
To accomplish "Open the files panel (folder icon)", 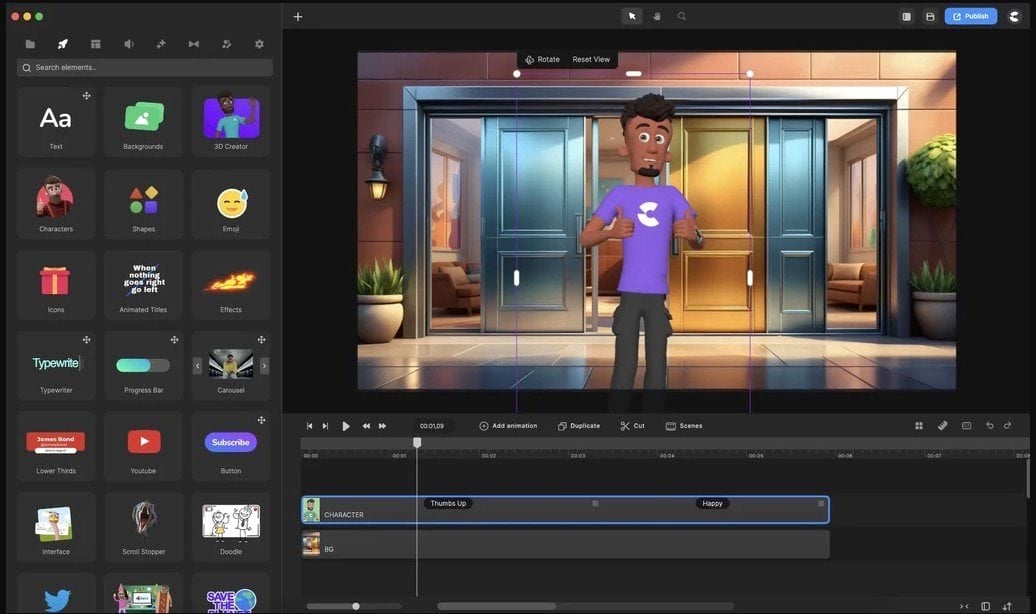I will tap(30, 44).
